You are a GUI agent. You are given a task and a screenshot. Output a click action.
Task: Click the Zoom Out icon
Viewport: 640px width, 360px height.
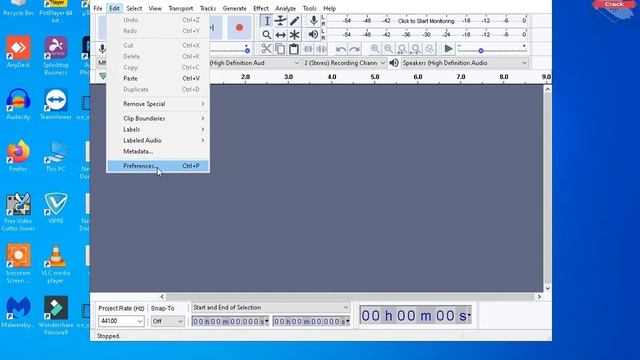(388, 49)
